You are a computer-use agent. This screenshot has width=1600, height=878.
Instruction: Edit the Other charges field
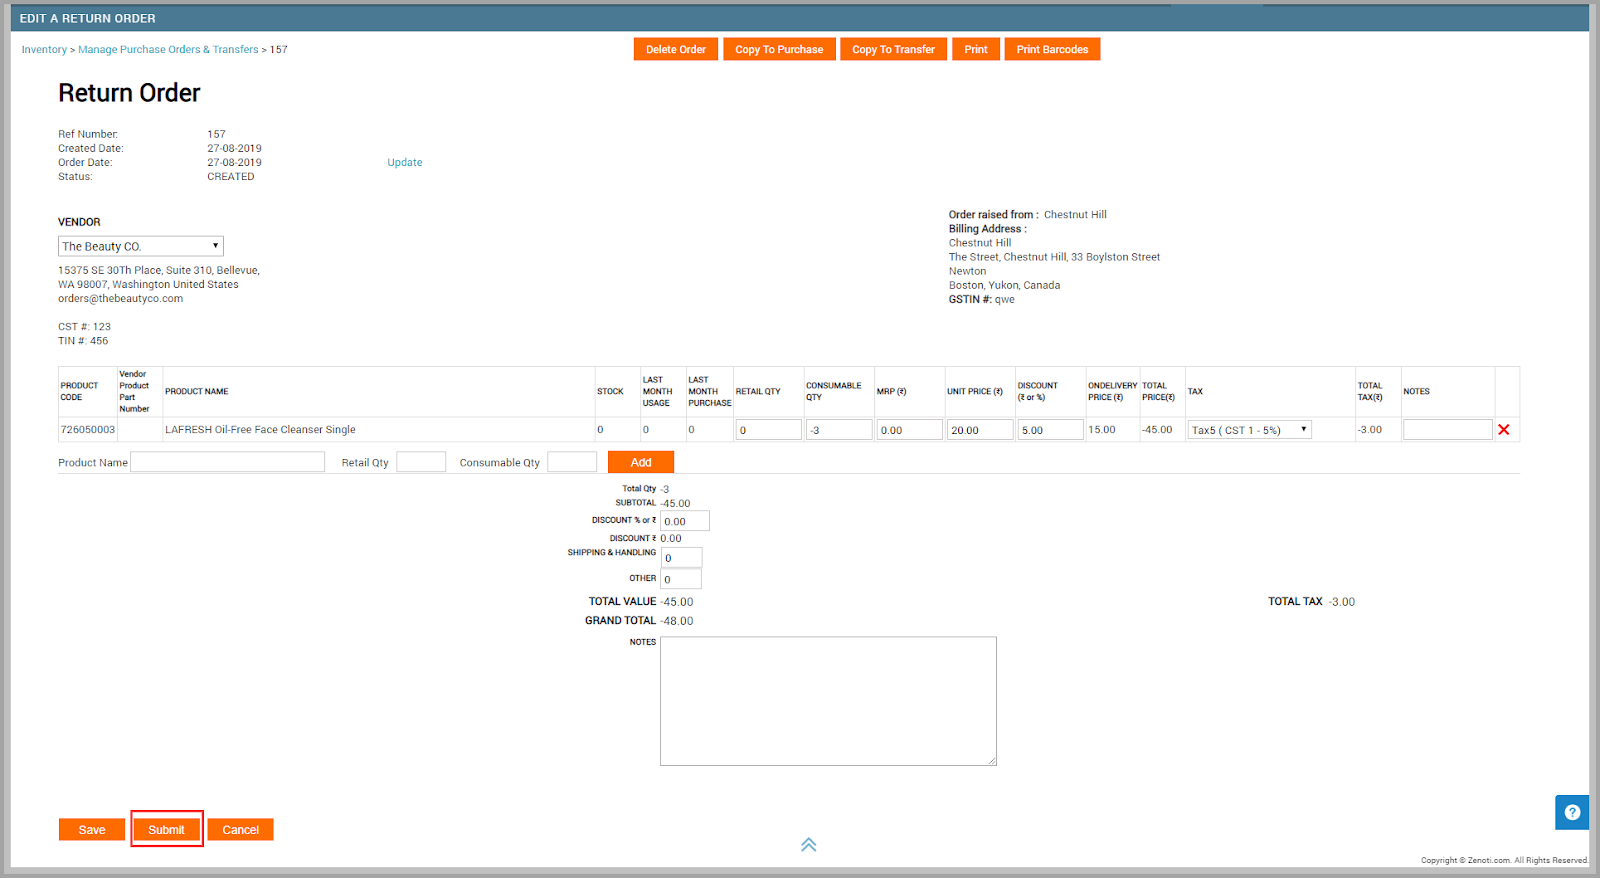coord(681,579)
